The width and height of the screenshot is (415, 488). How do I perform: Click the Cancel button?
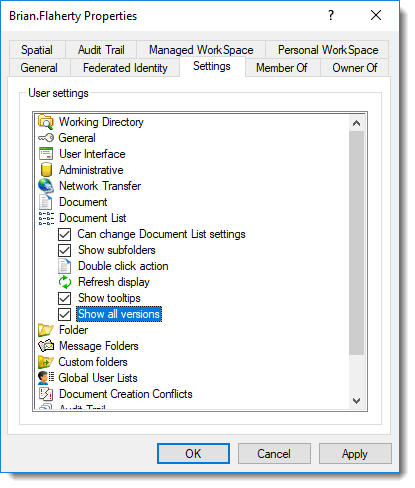click(x=274, y=453)
